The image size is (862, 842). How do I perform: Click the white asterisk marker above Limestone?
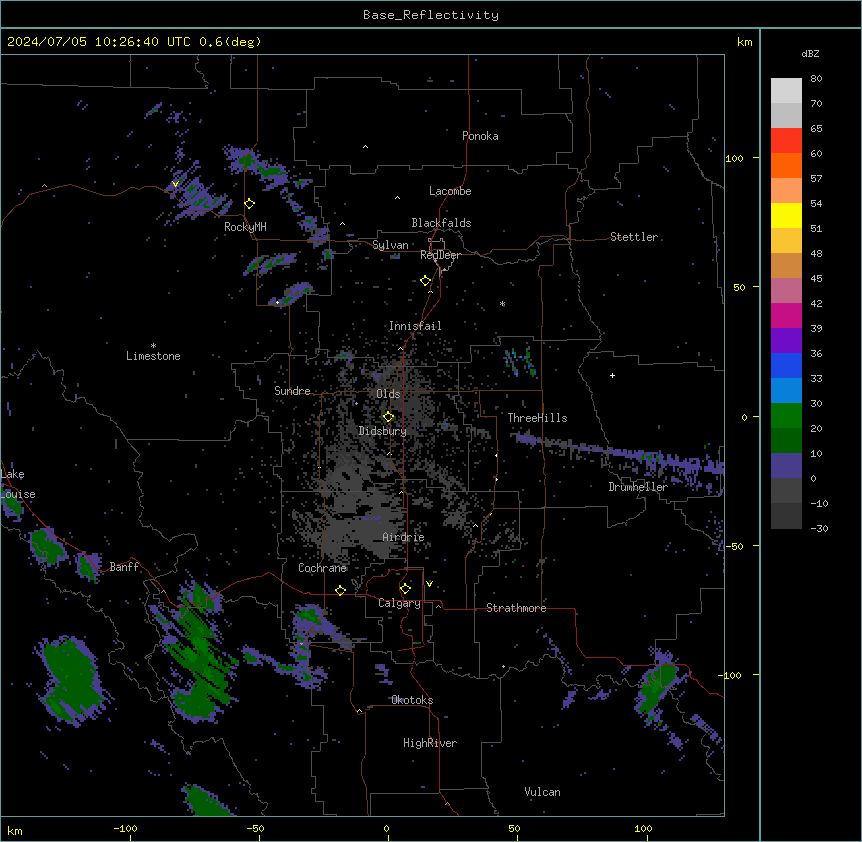pos(153,345)
